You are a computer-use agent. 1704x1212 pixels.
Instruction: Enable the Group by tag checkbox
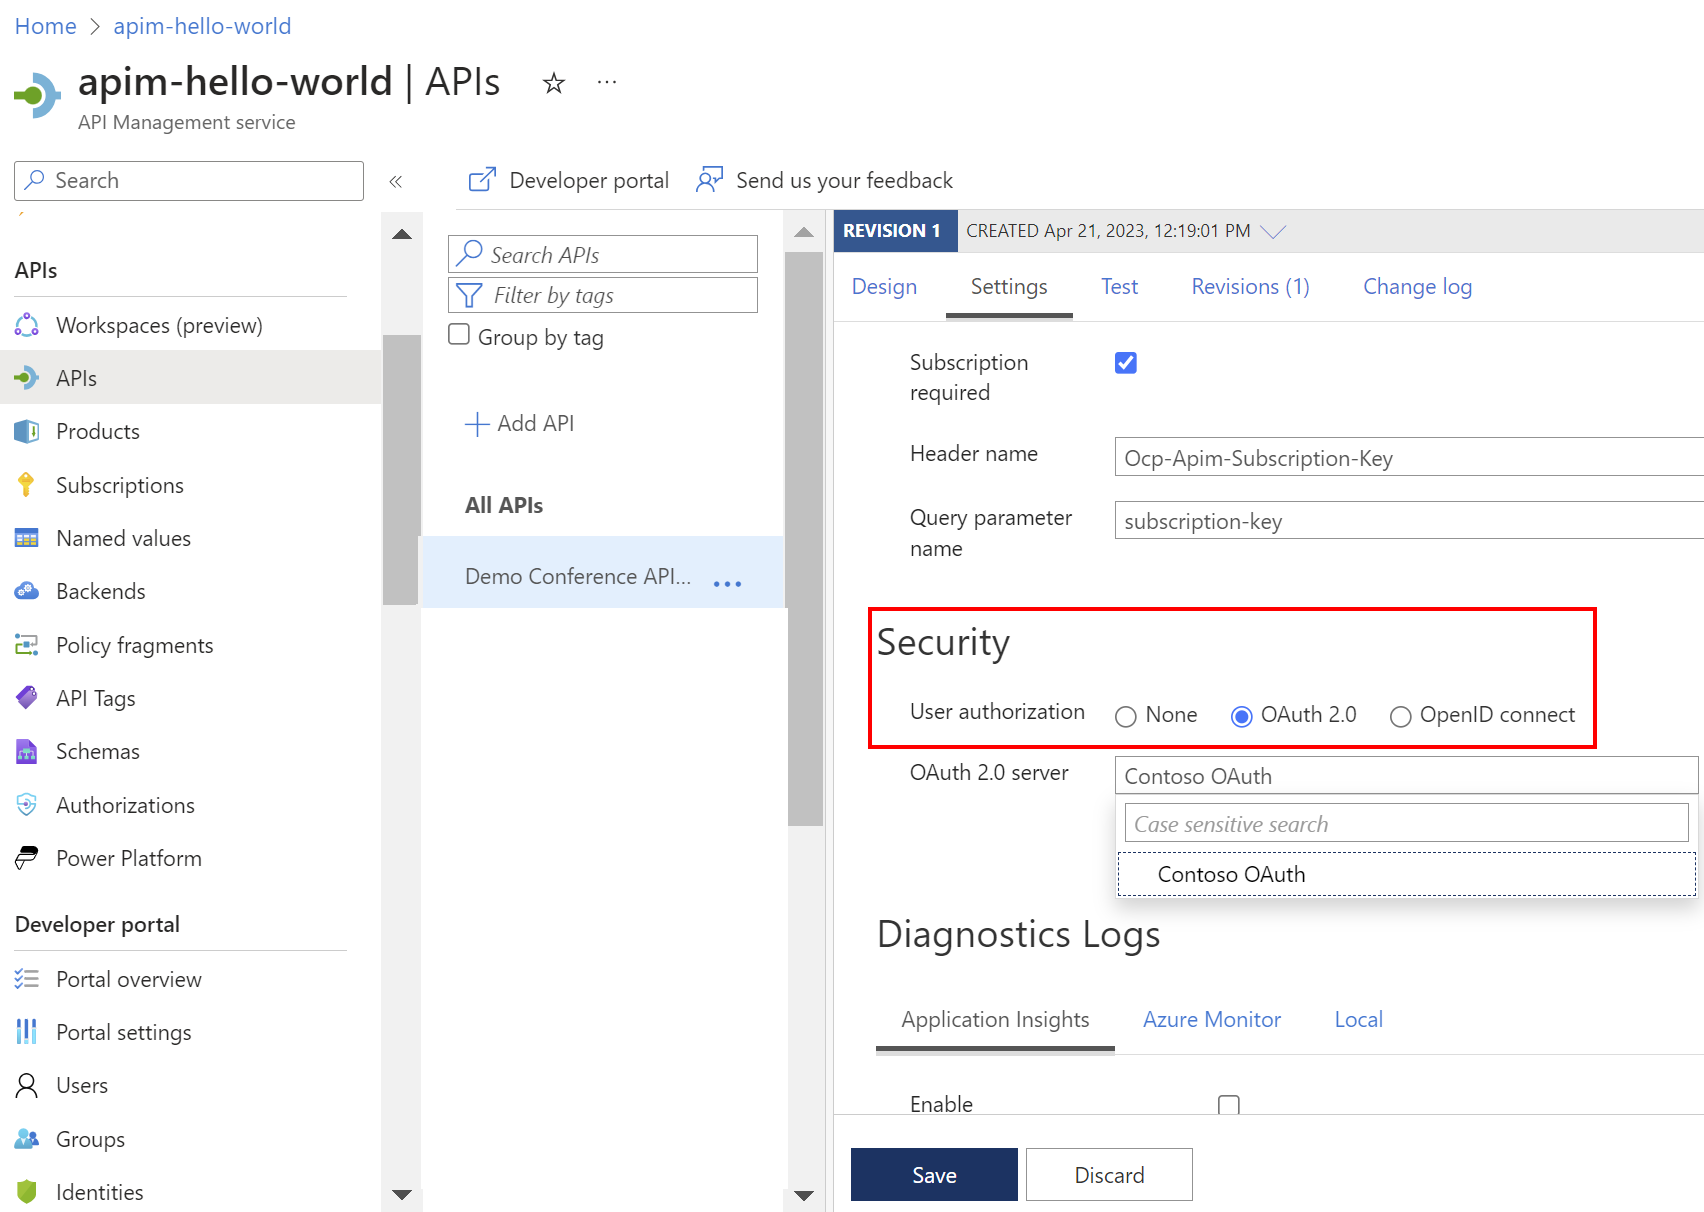459,334
